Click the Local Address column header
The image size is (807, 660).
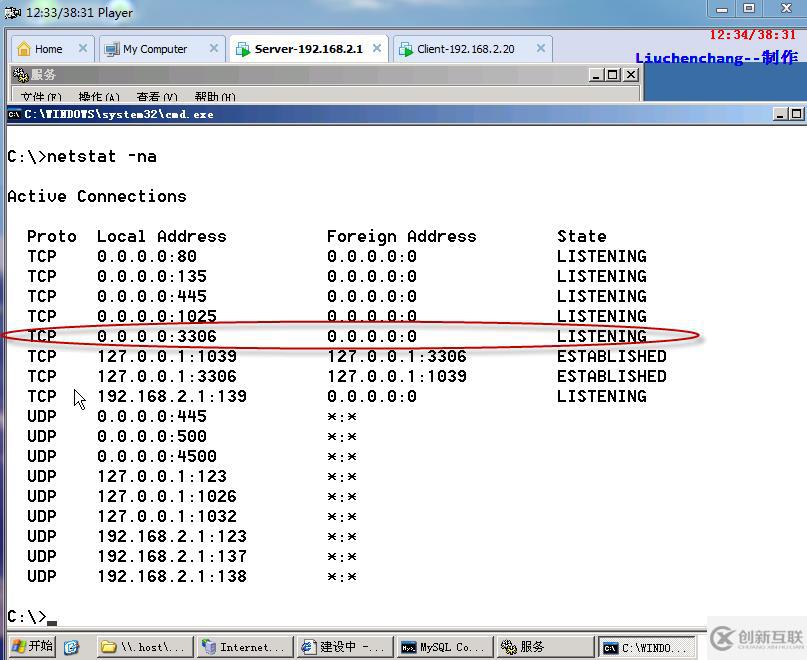click(x=162, y=236)
